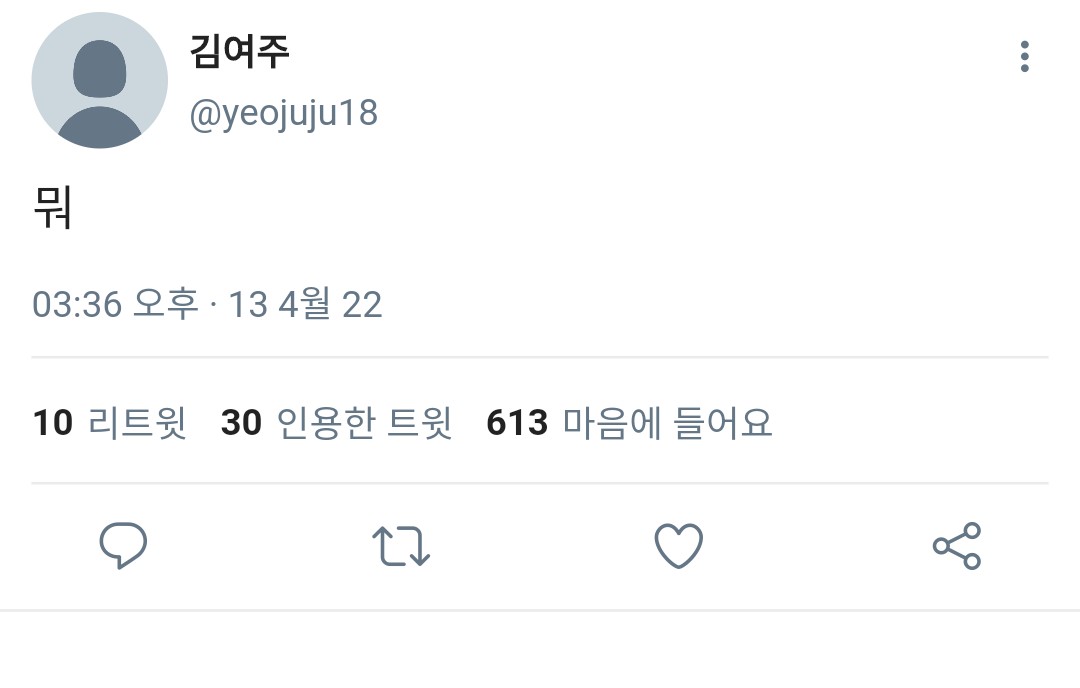Open the three-dot more options menu
Image resolution: width=1080 pixels, height=688 pixels.
(1024, 57)
